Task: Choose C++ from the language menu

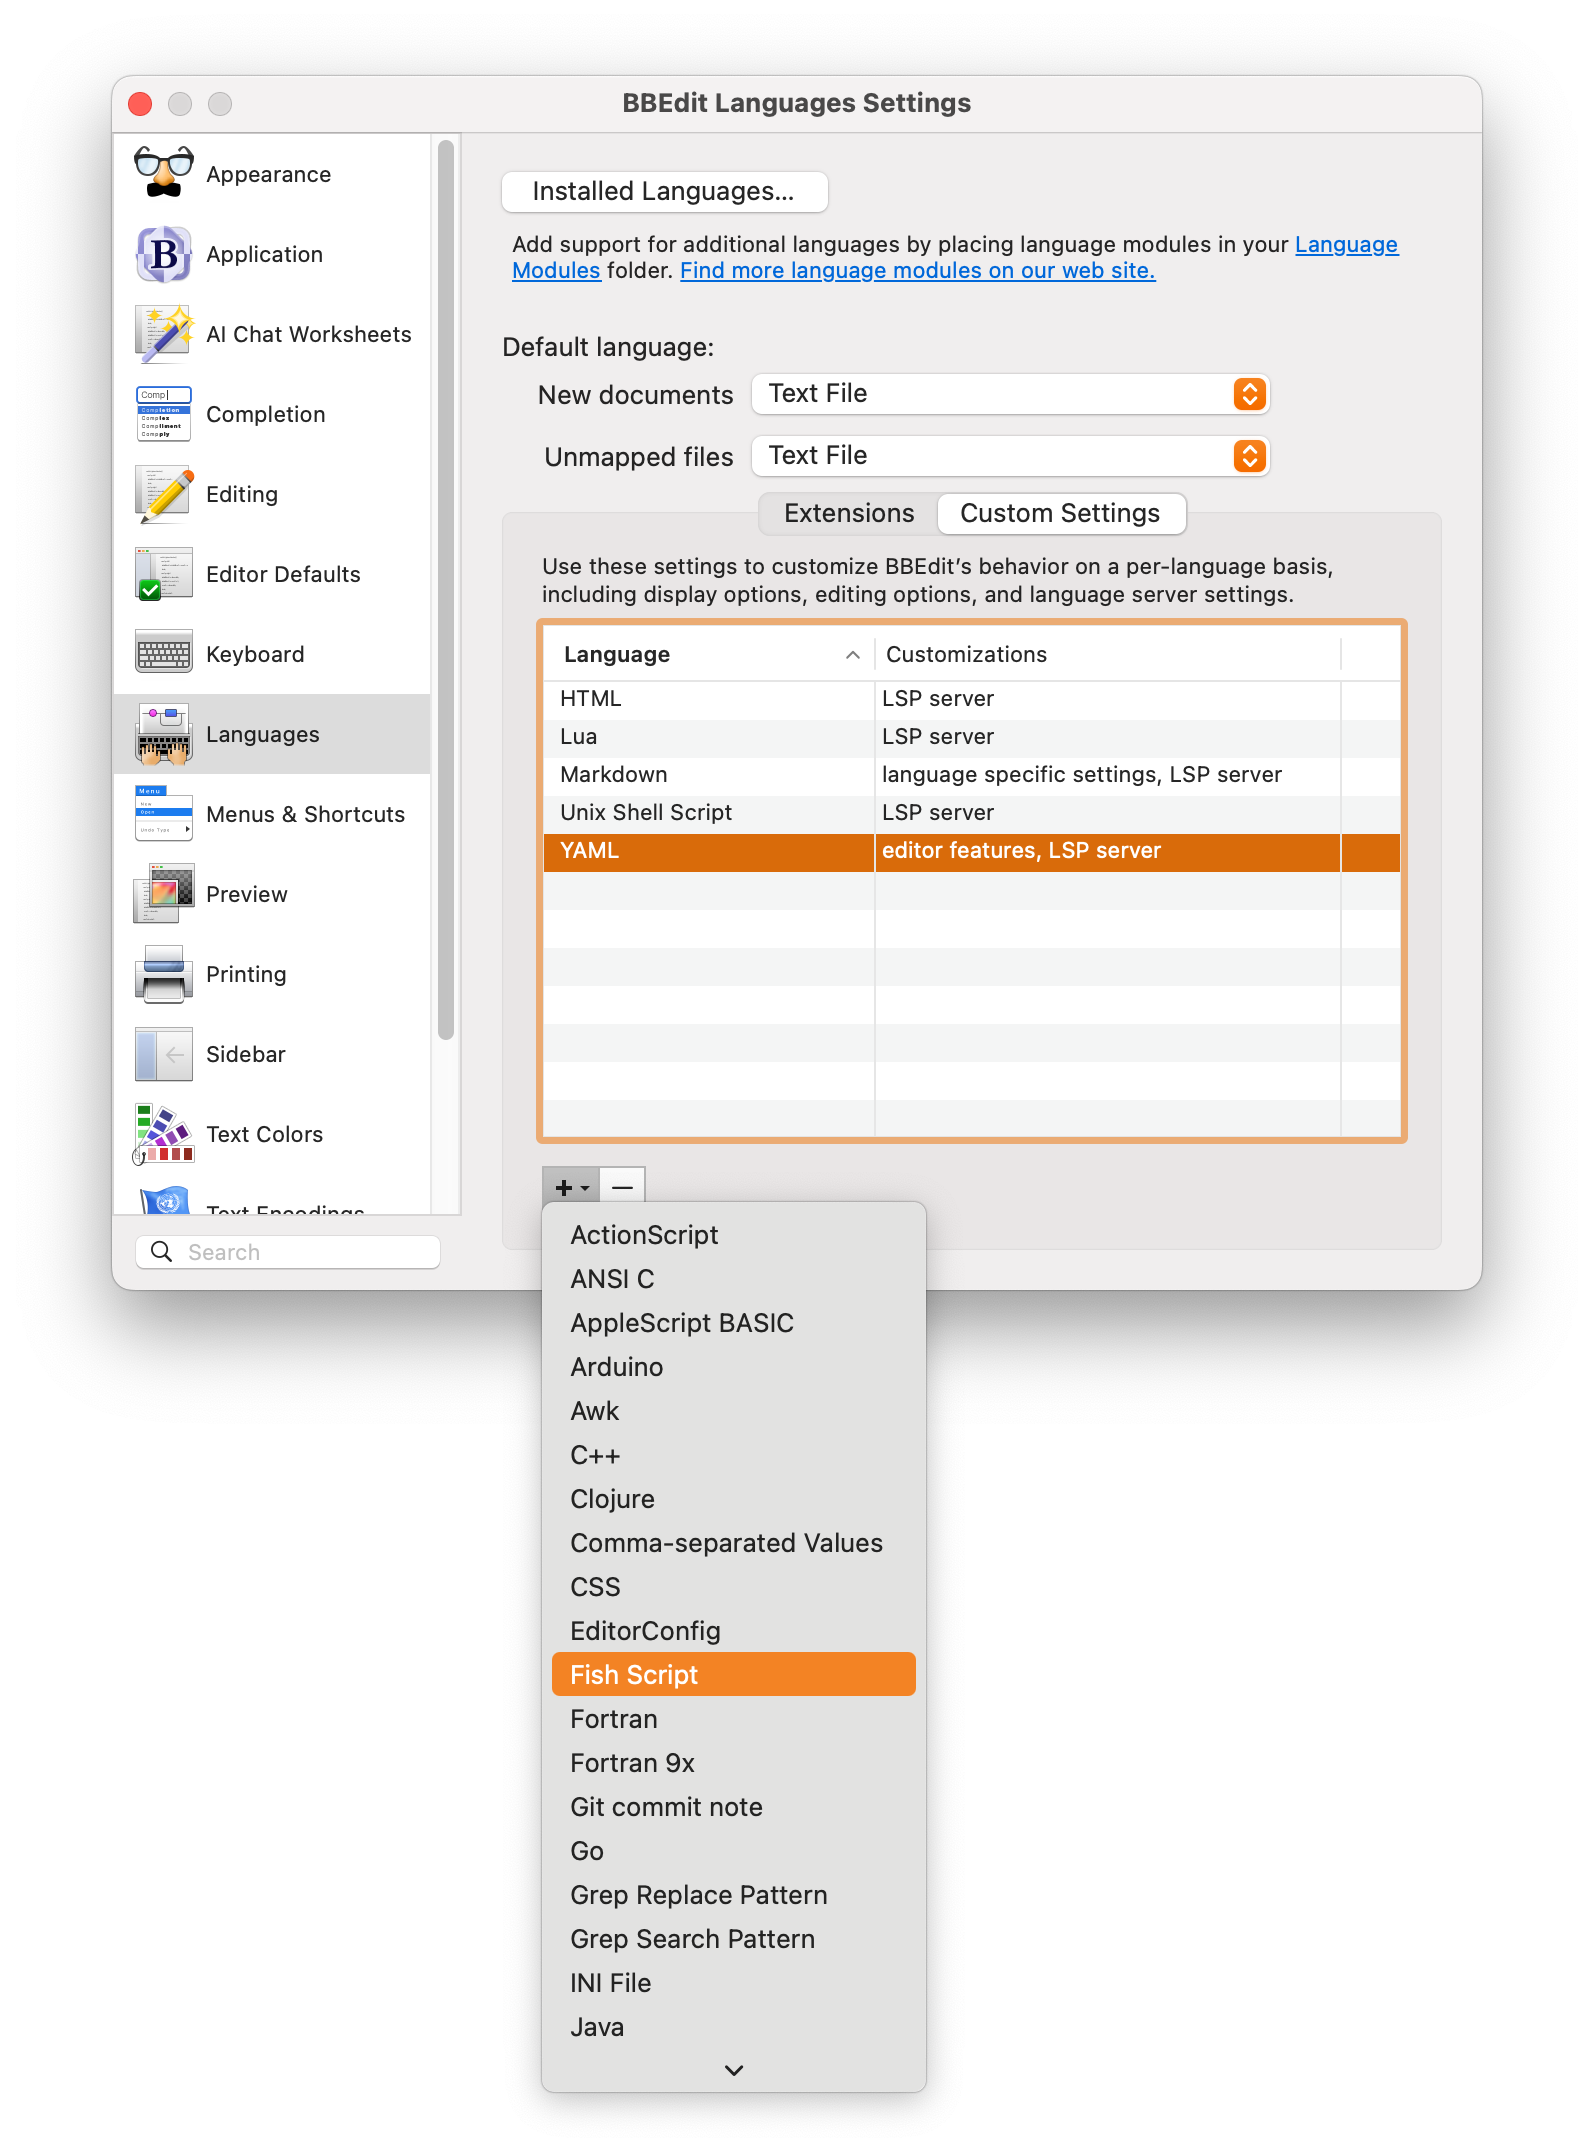Action: pyautogui.click(x=734, y=1455)
